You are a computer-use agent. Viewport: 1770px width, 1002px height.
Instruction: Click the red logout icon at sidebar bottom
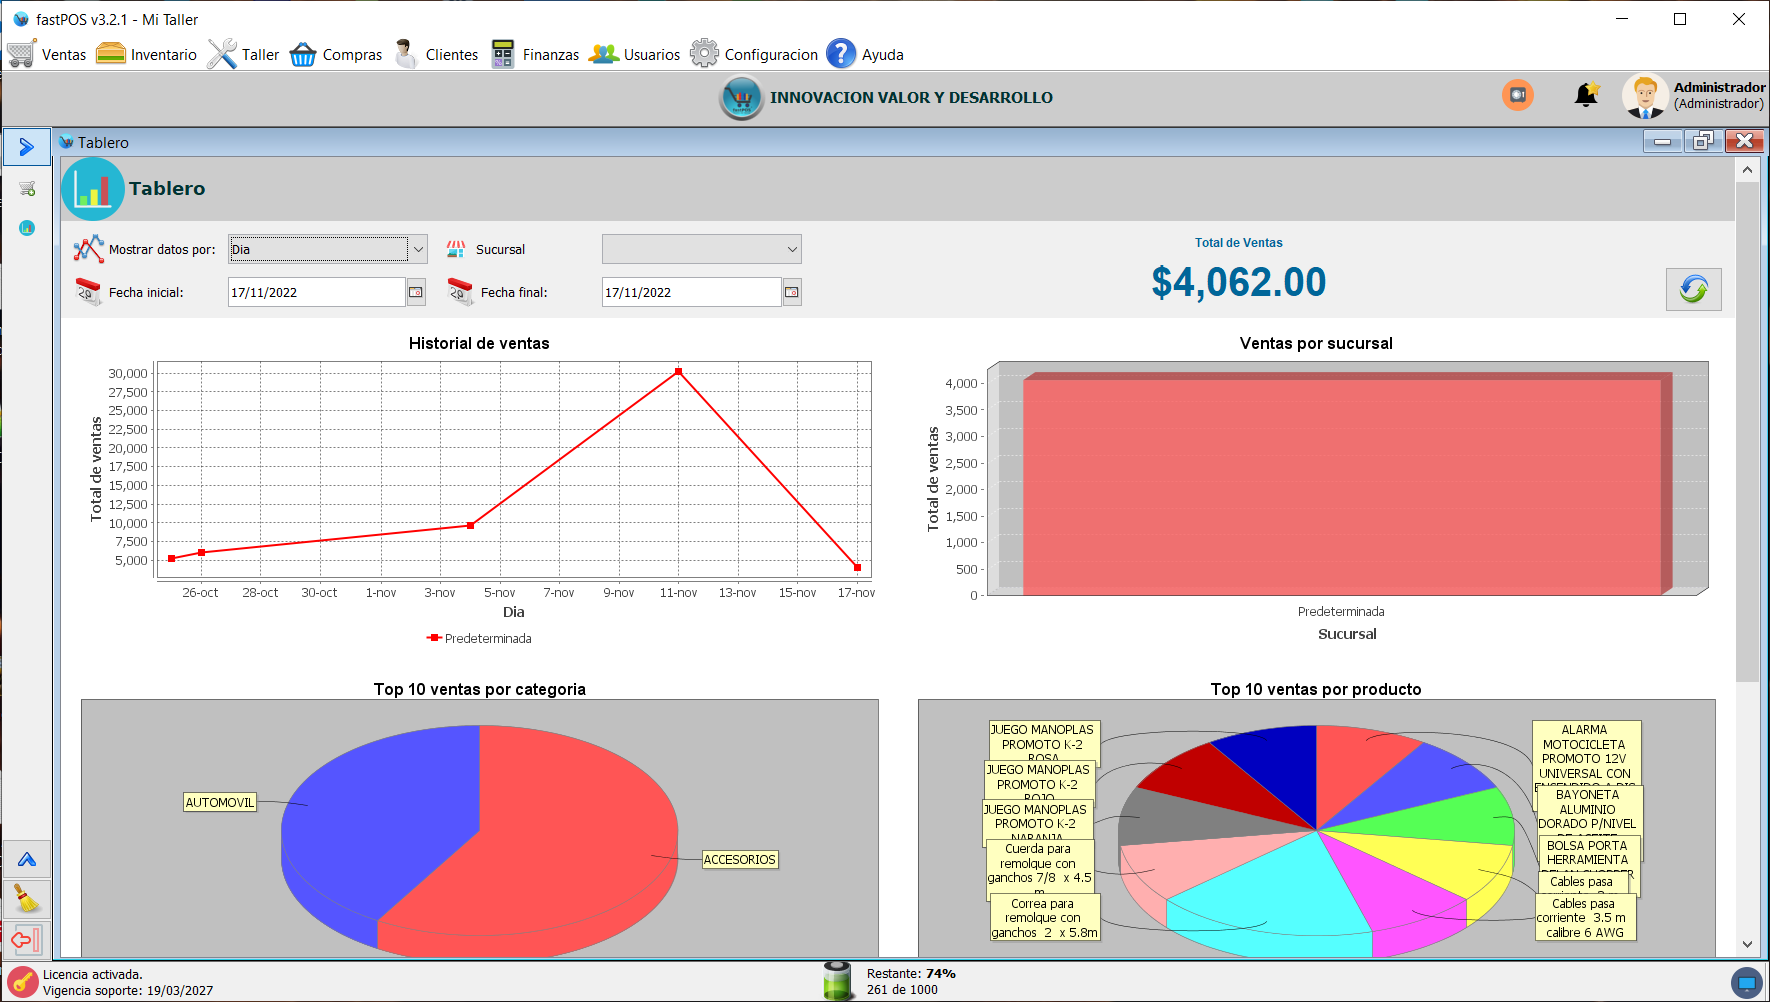[x=27, y=940]
